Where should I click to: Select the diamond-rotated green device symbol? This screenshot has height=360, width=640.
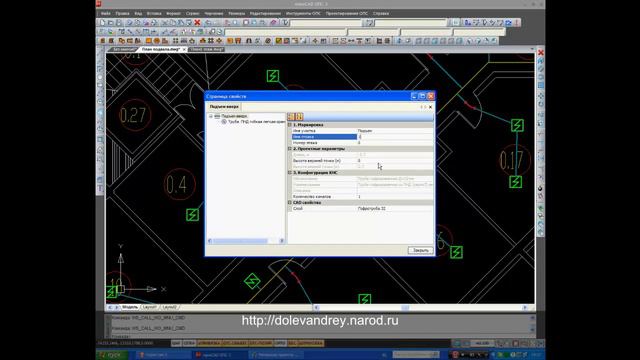pos(252,281)
